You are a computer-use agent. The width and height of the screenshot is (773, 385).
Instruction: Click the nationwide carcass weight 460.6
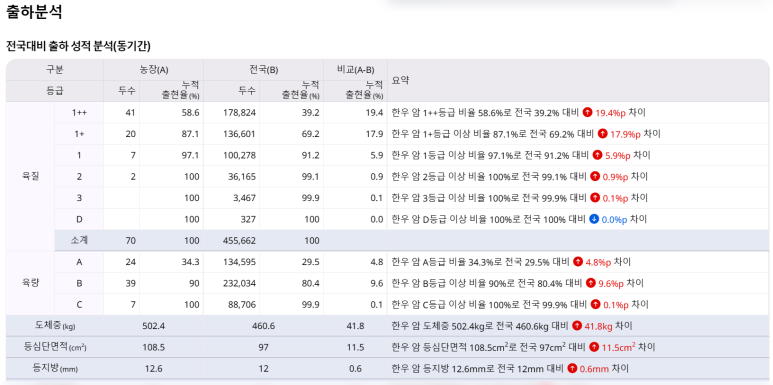point(264,326)
